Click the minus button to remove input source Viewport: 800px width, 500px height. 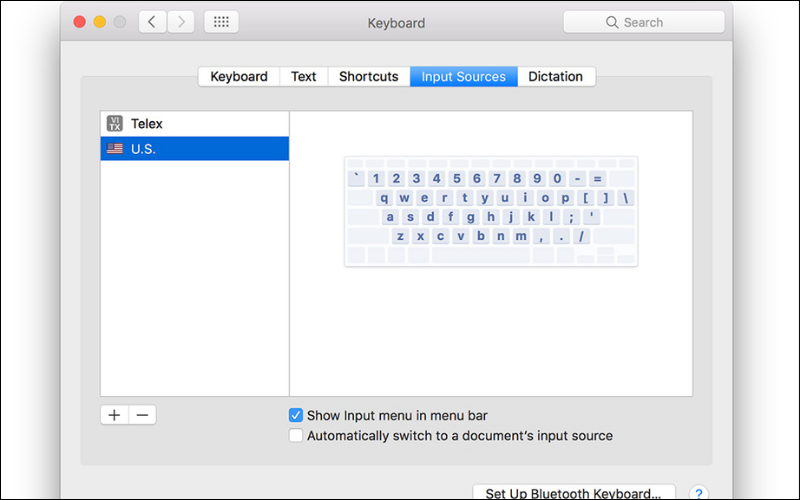click(x=142, y=415)
